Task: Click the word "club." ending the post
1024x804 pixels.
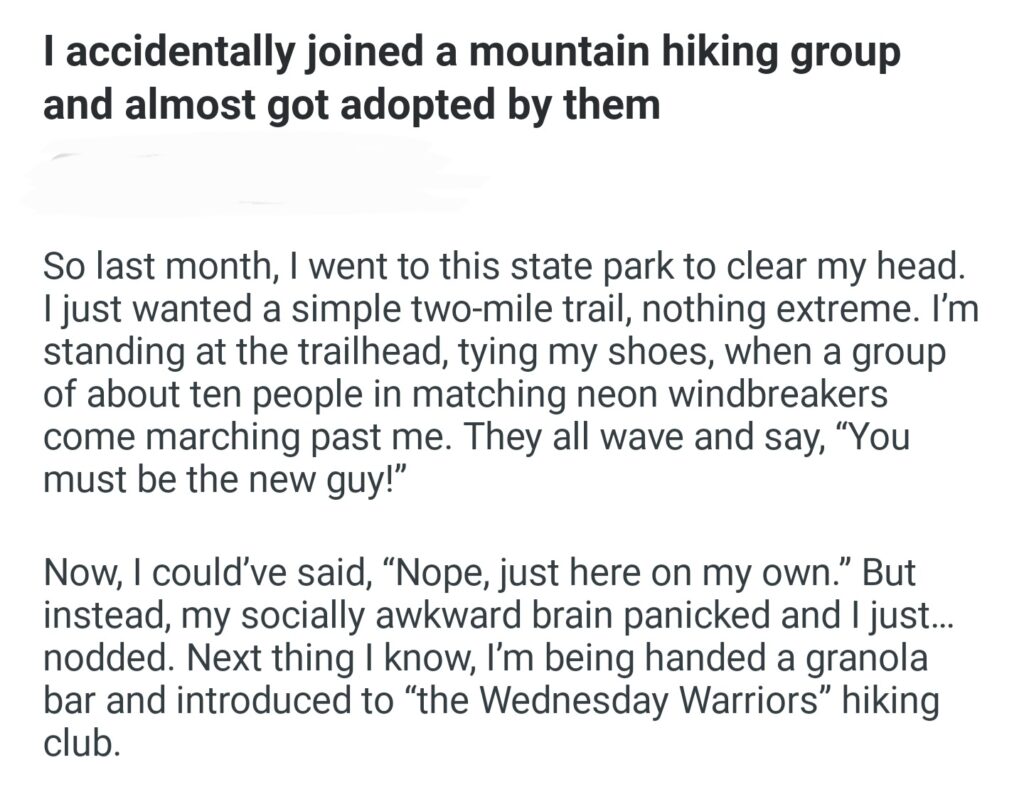Action: pos(80,742)
